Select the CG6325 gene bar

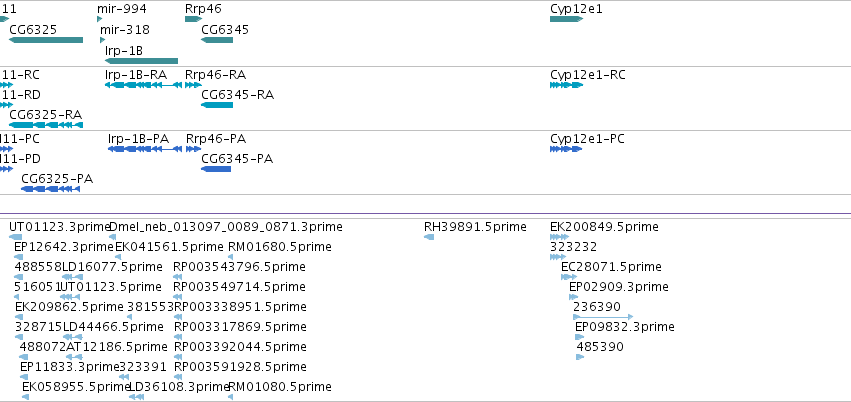tap(46, 40)
